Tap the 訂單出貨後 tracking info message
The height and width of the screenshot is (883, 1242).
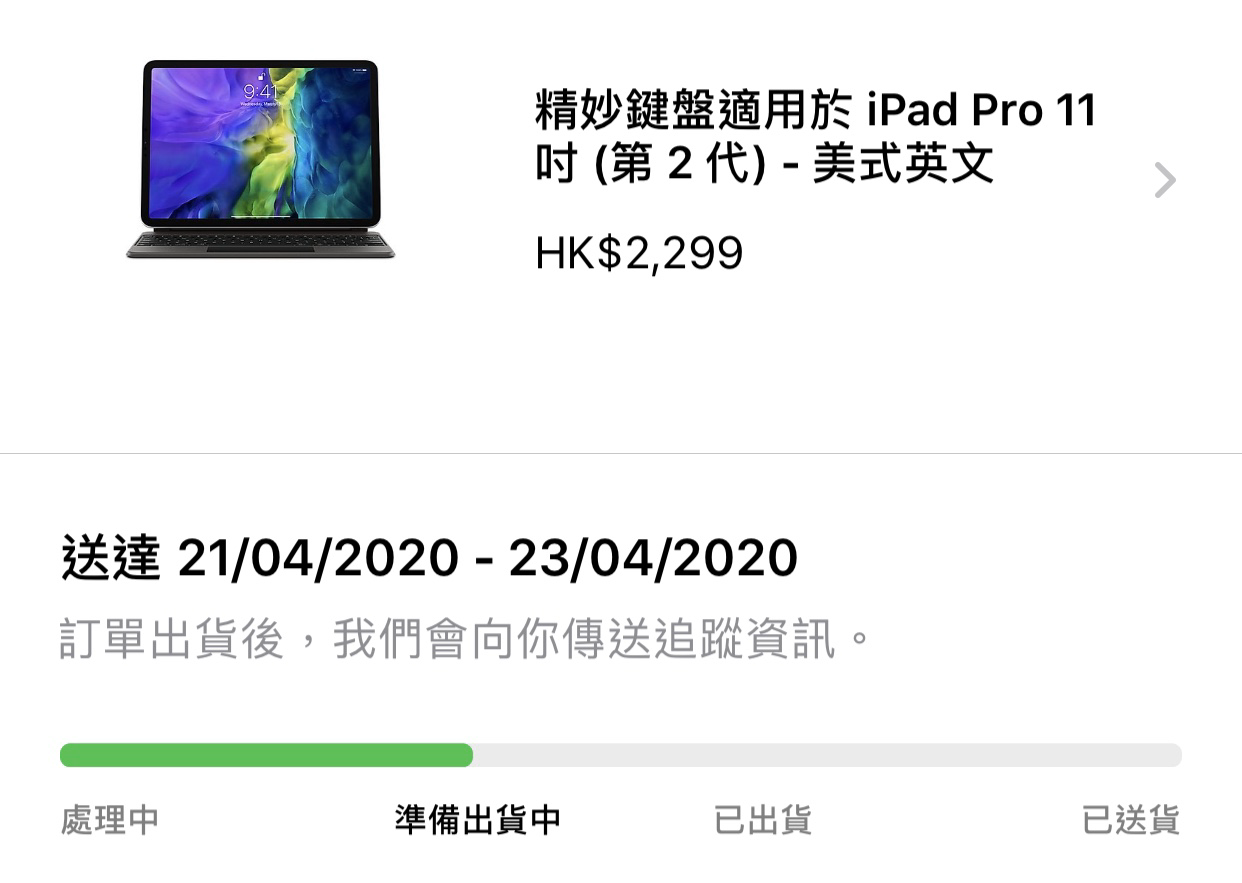pyautogui.click(x=467, y=640)
